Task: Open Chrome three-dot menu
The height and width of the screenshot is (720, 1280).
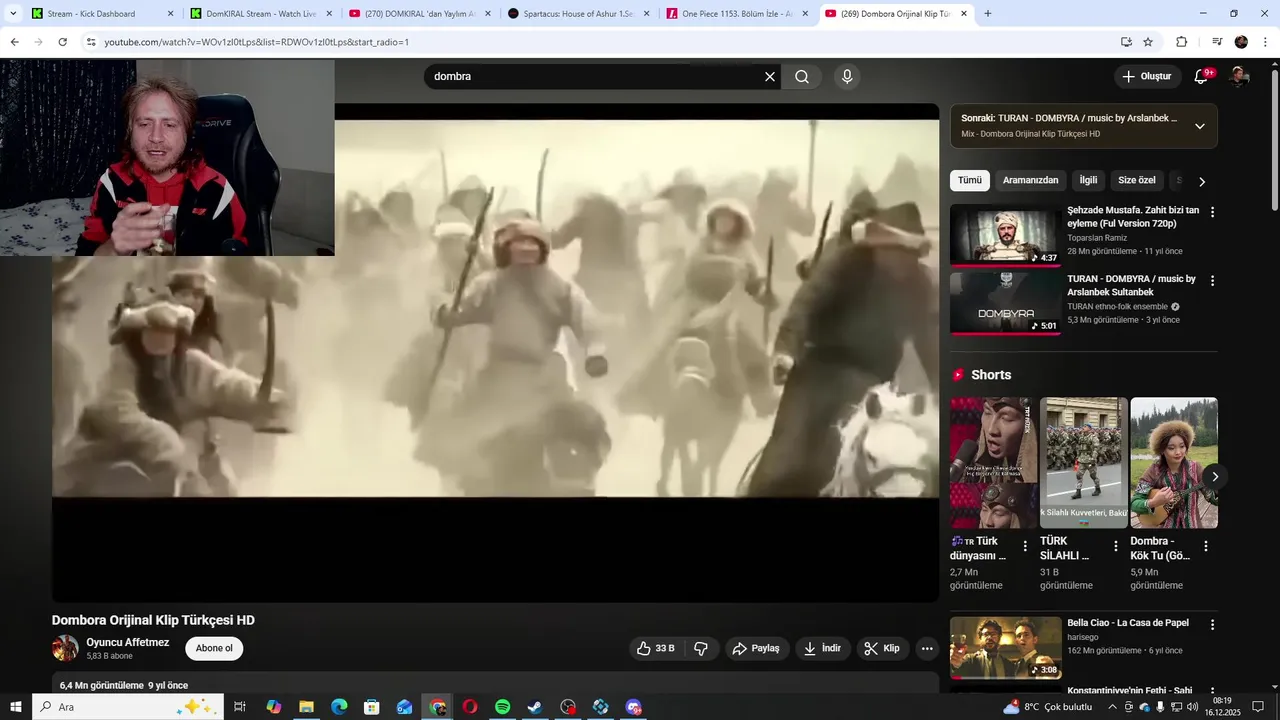Action: pyautogui.click(x=1266, y=42)
